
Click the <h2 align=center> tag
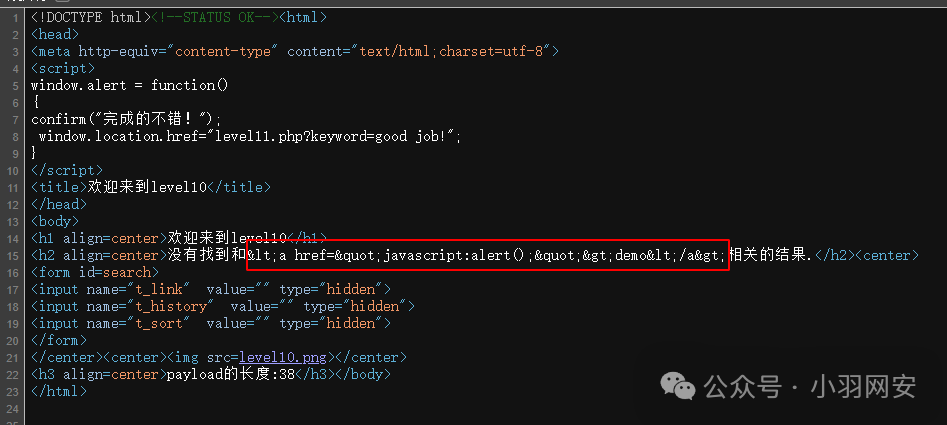99,255
